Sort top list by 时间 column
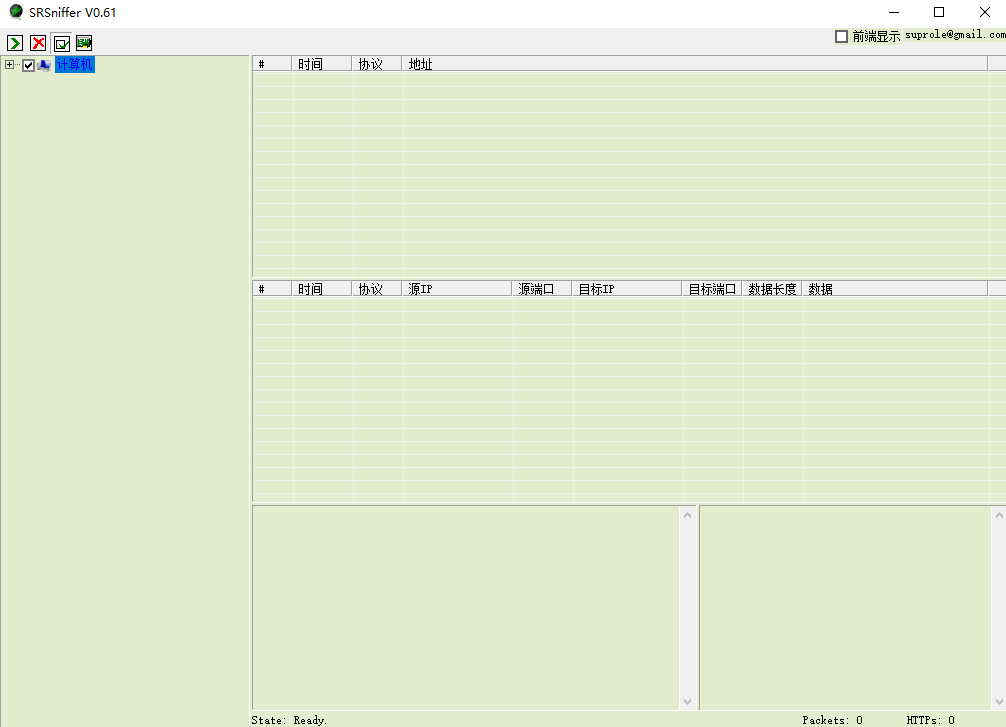Viewport: 1006px width, 727px height. click(x=322, y=64)
